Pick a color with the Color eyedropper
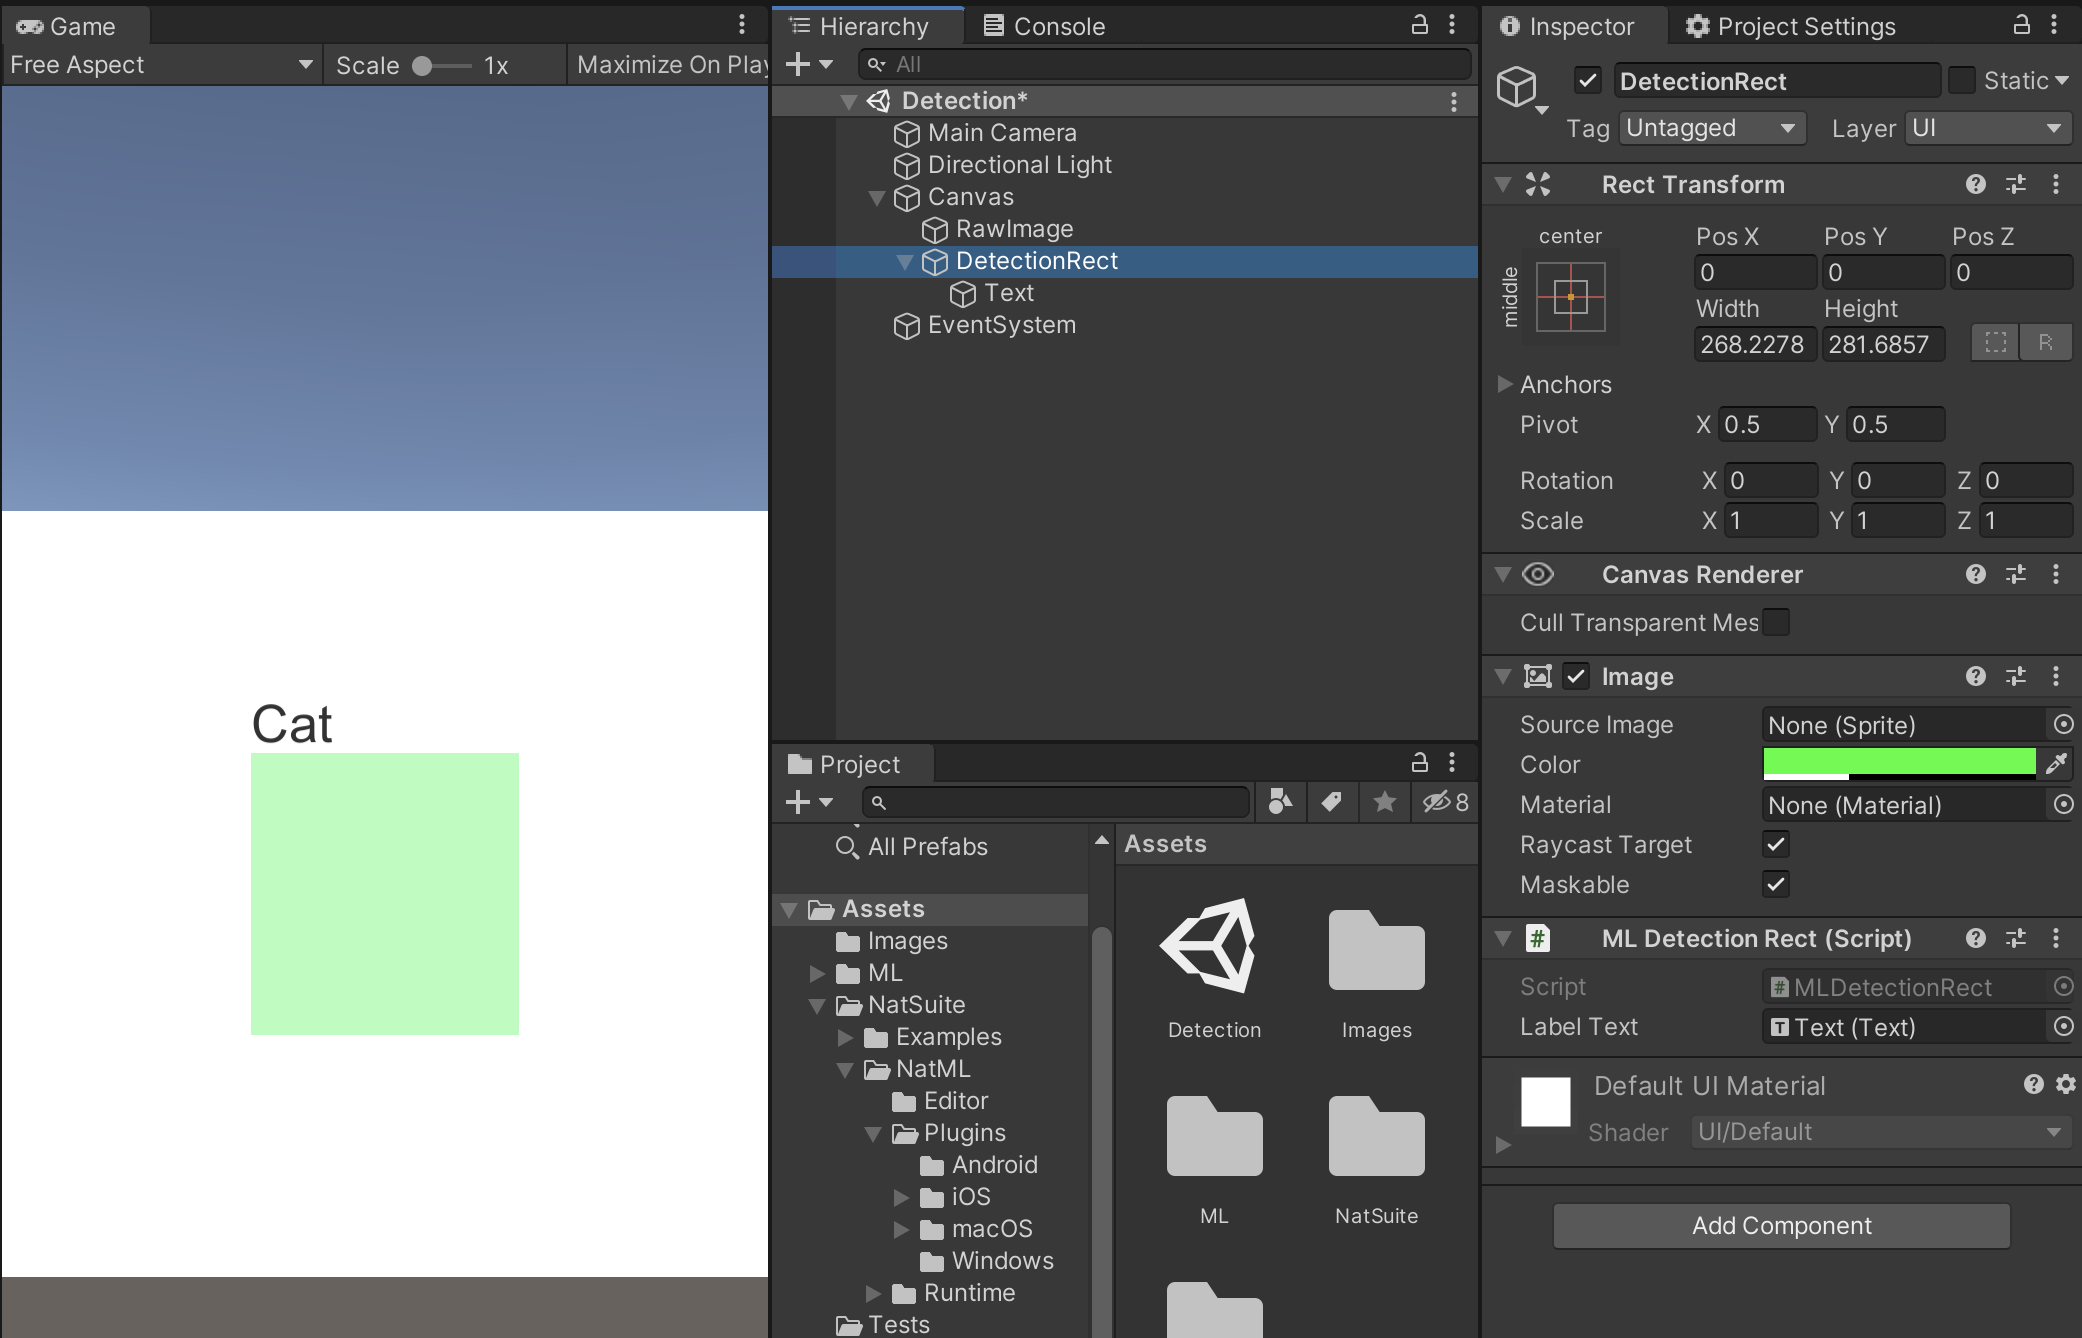This screenshot has height=1338, width=2082. 2056,765
